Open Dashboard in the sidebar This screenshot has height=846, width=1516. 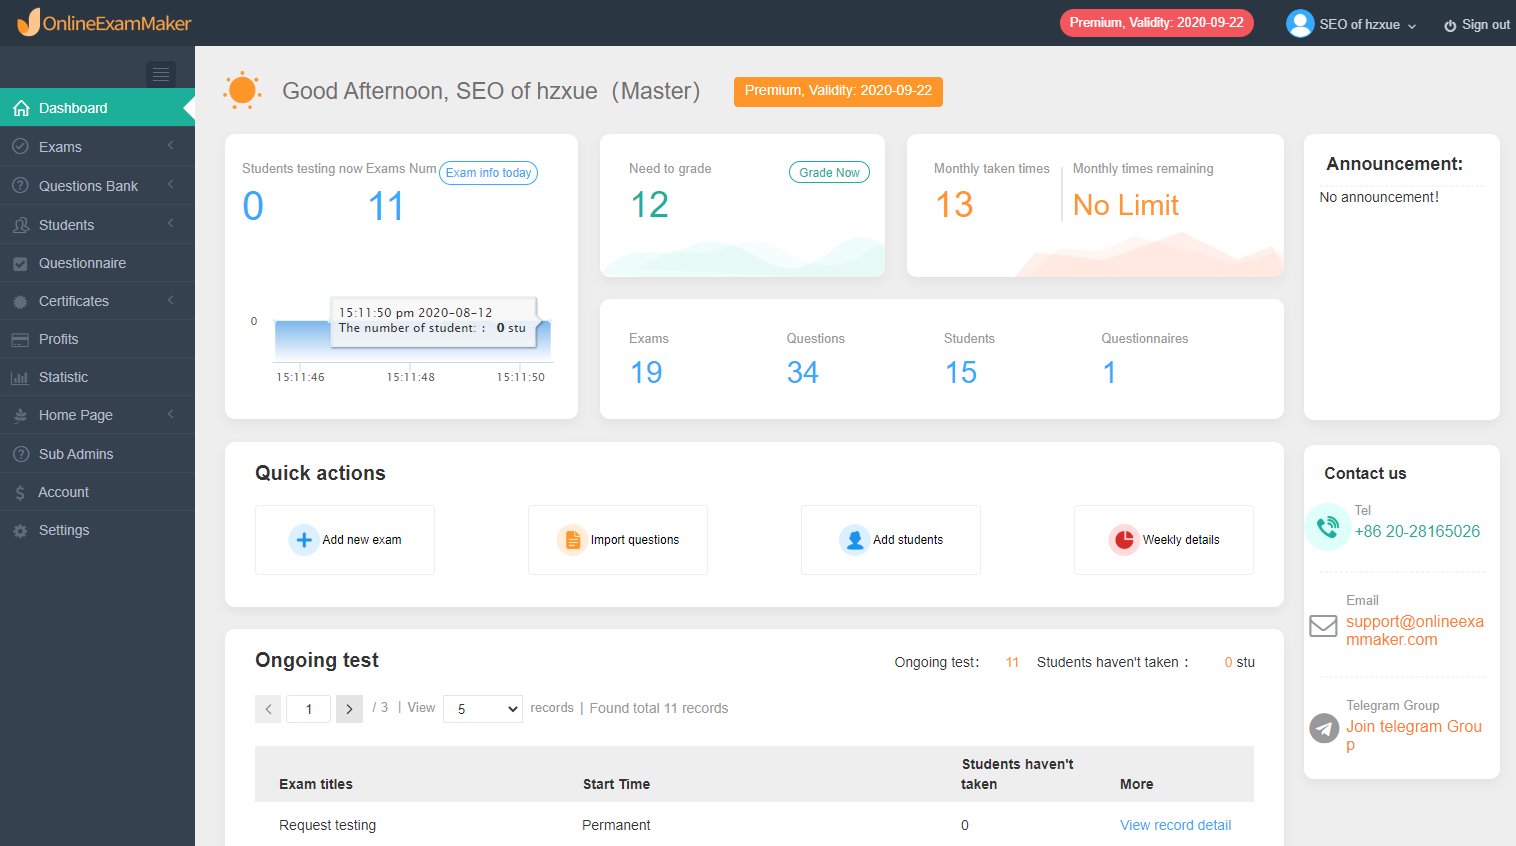[x=97, y=108]
